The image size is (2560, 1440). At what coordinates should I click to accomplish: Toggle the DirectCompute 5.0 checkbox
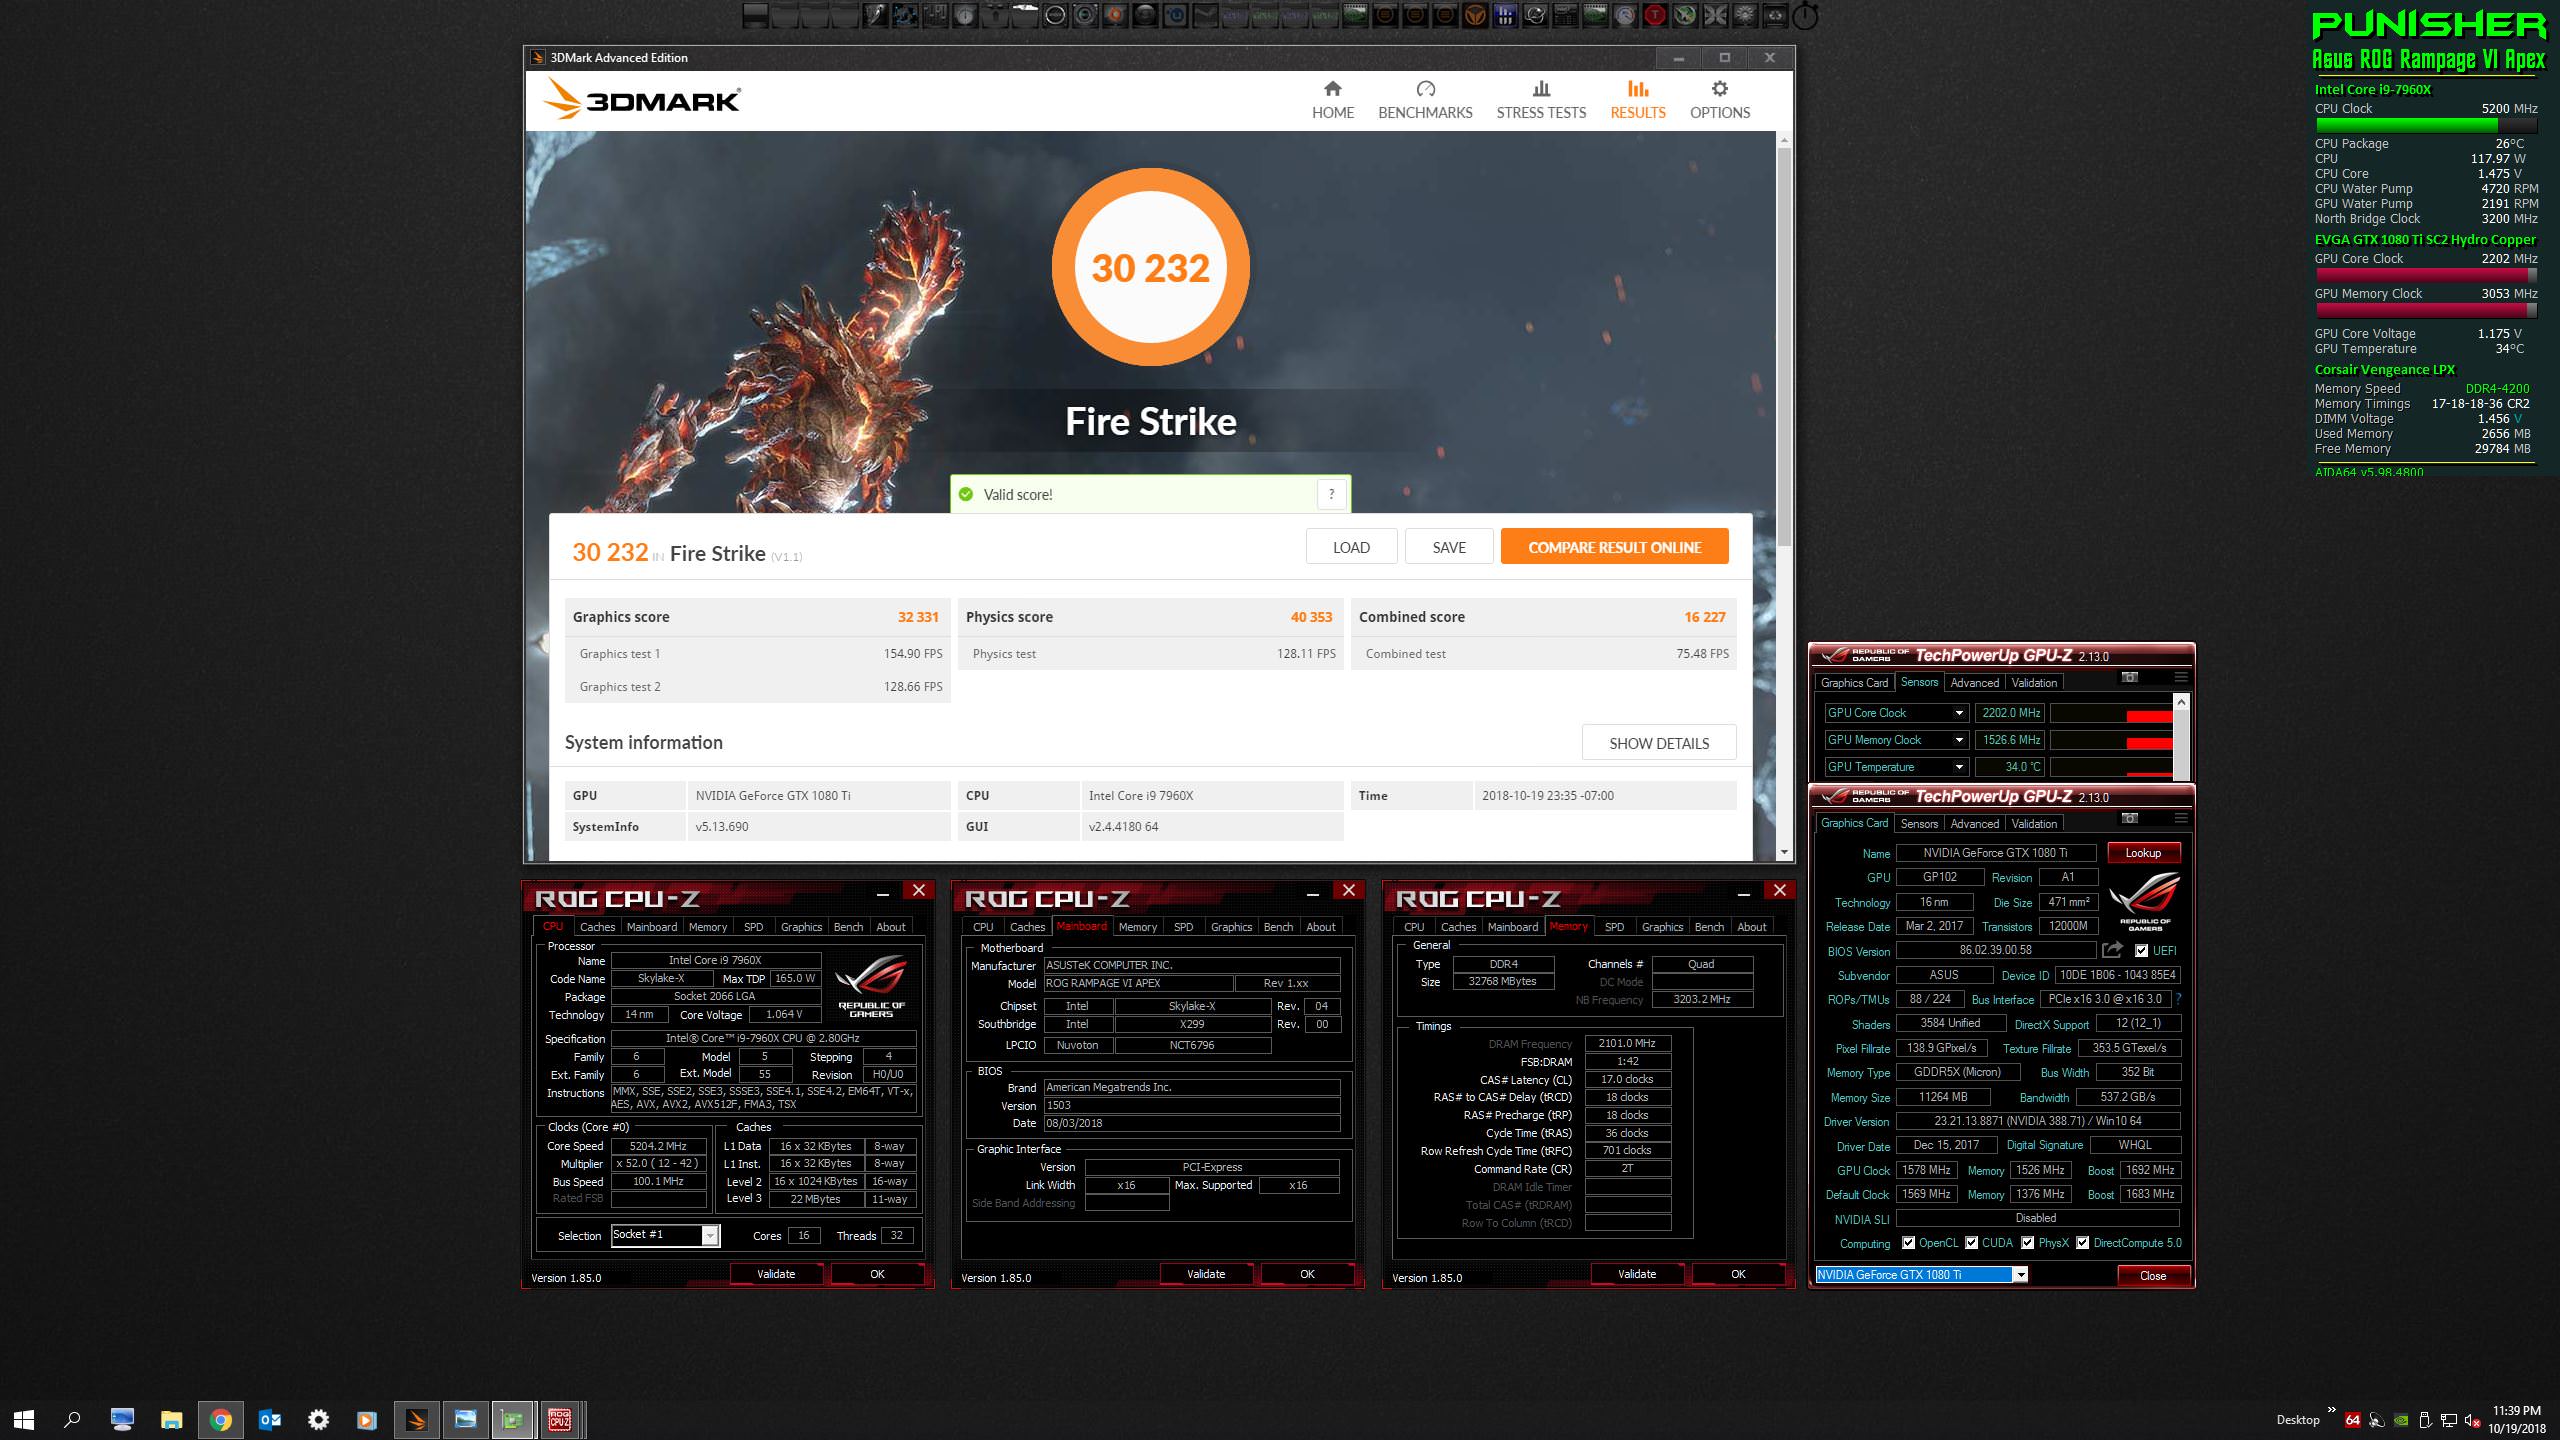coord(2082,1243)
